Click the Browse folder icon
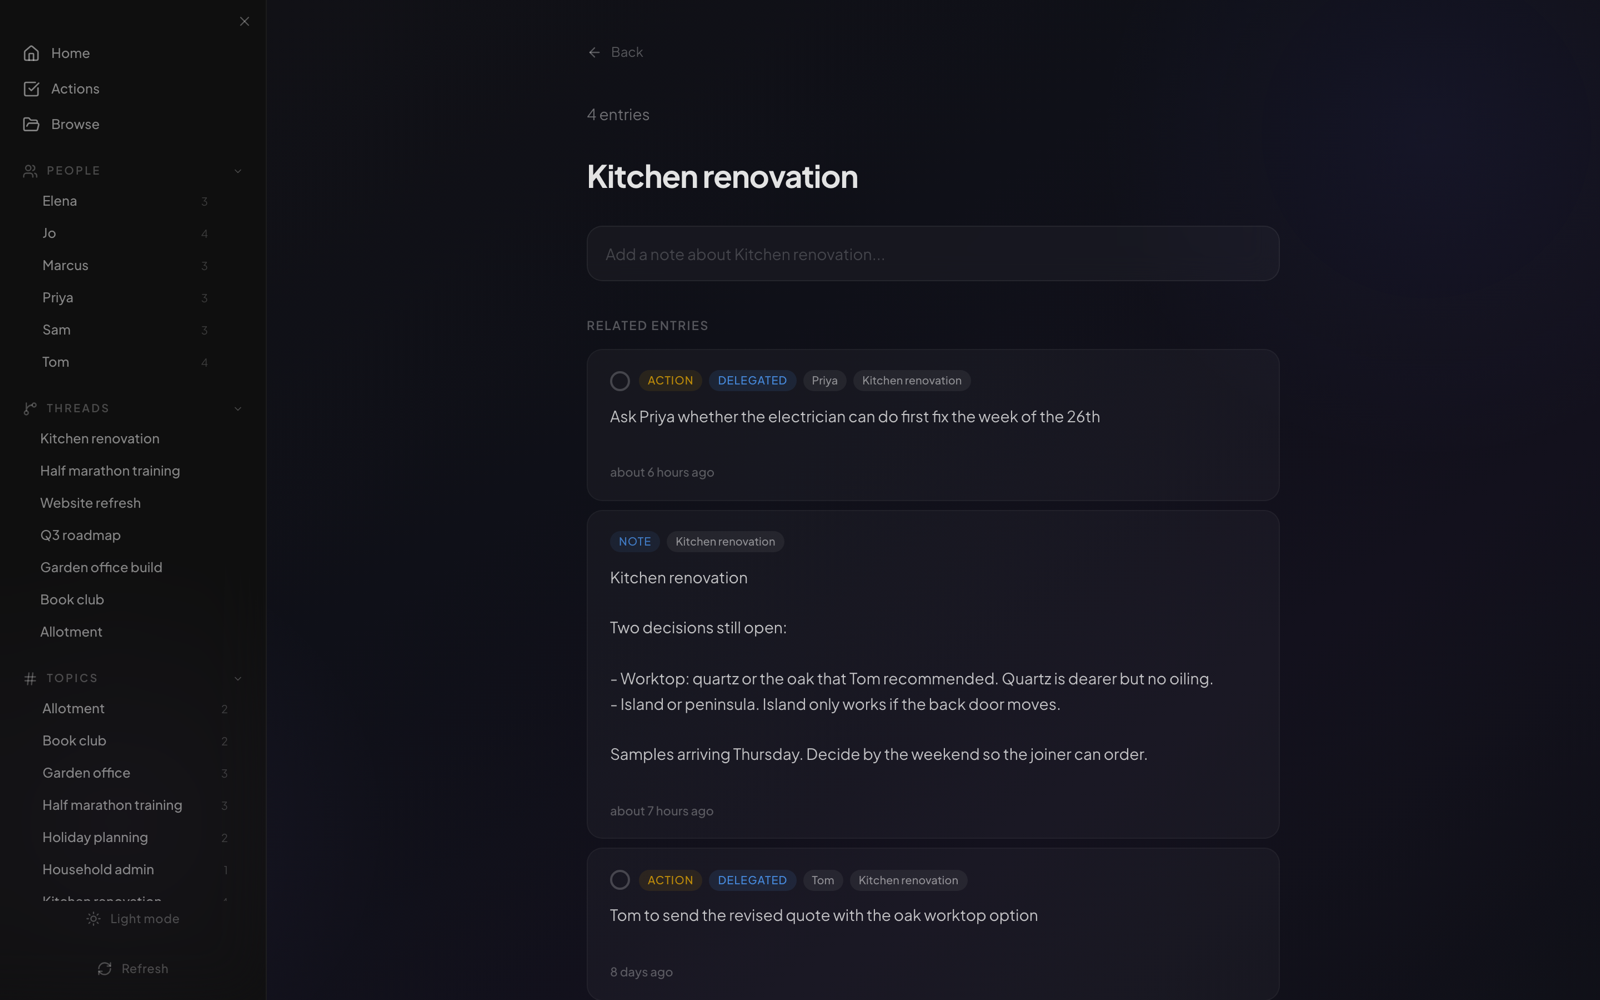1600x1000 pixels. [31, 124]
